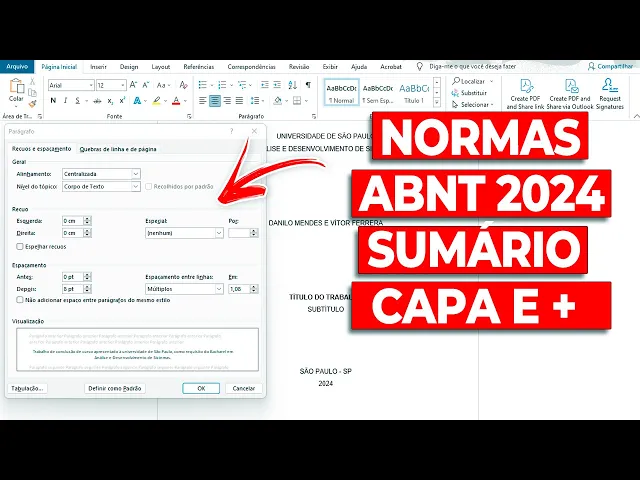Apply strikethrough formatting

pos(97,101)
